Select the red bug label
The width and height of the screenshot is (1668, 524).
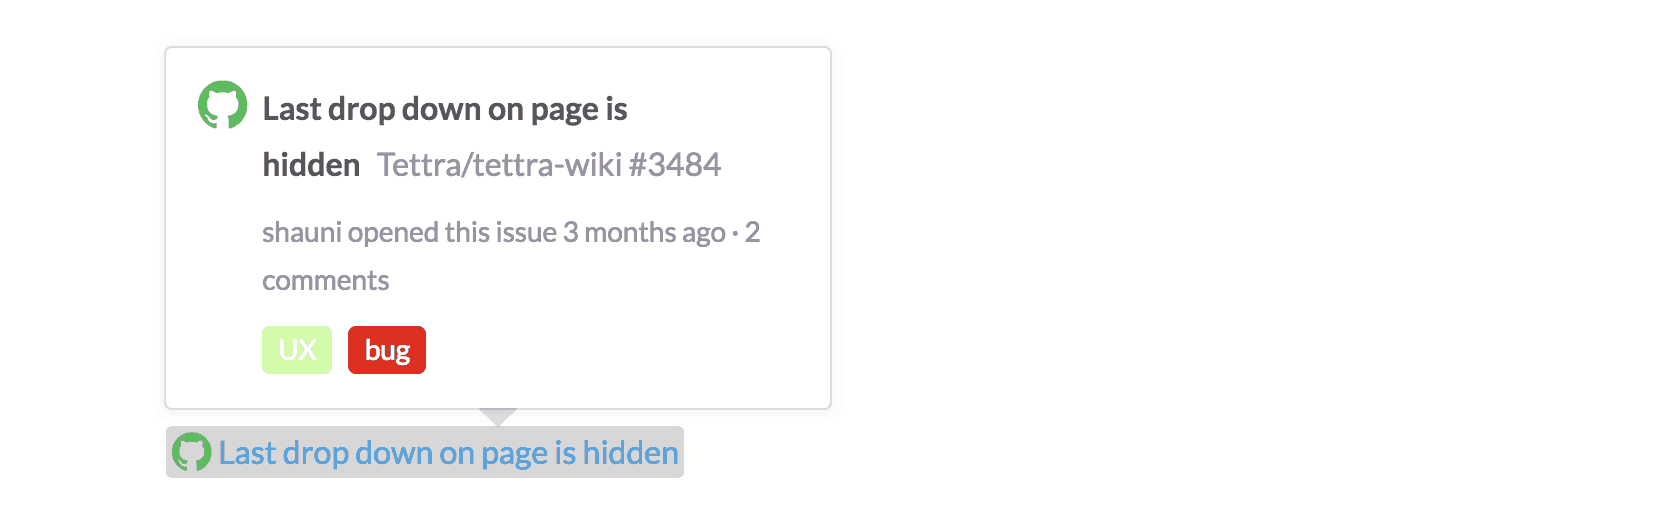point(387,350)
